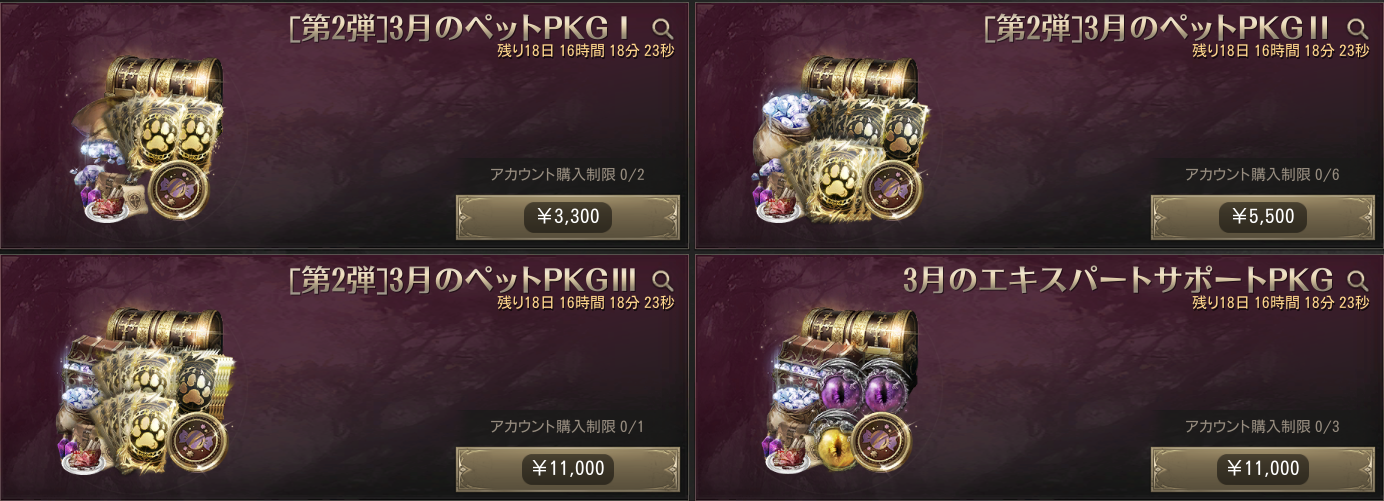Buy ペットPKG Ⅱ with the ¥5,500 button
The image size is (1384, 501).
click(1264, 217)
